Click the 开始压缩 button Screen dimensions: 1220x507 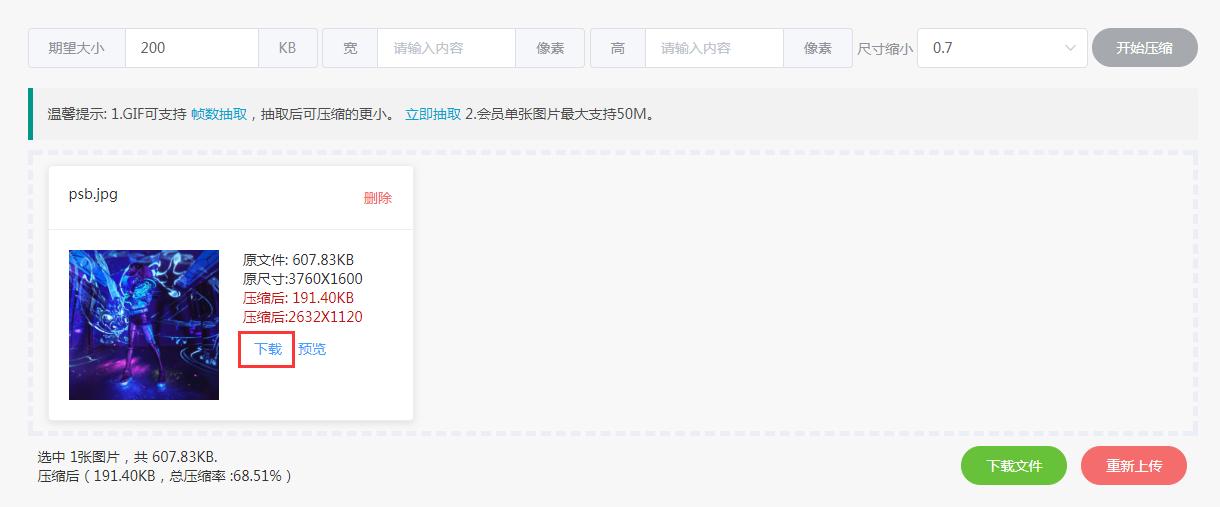(1145, 48)
